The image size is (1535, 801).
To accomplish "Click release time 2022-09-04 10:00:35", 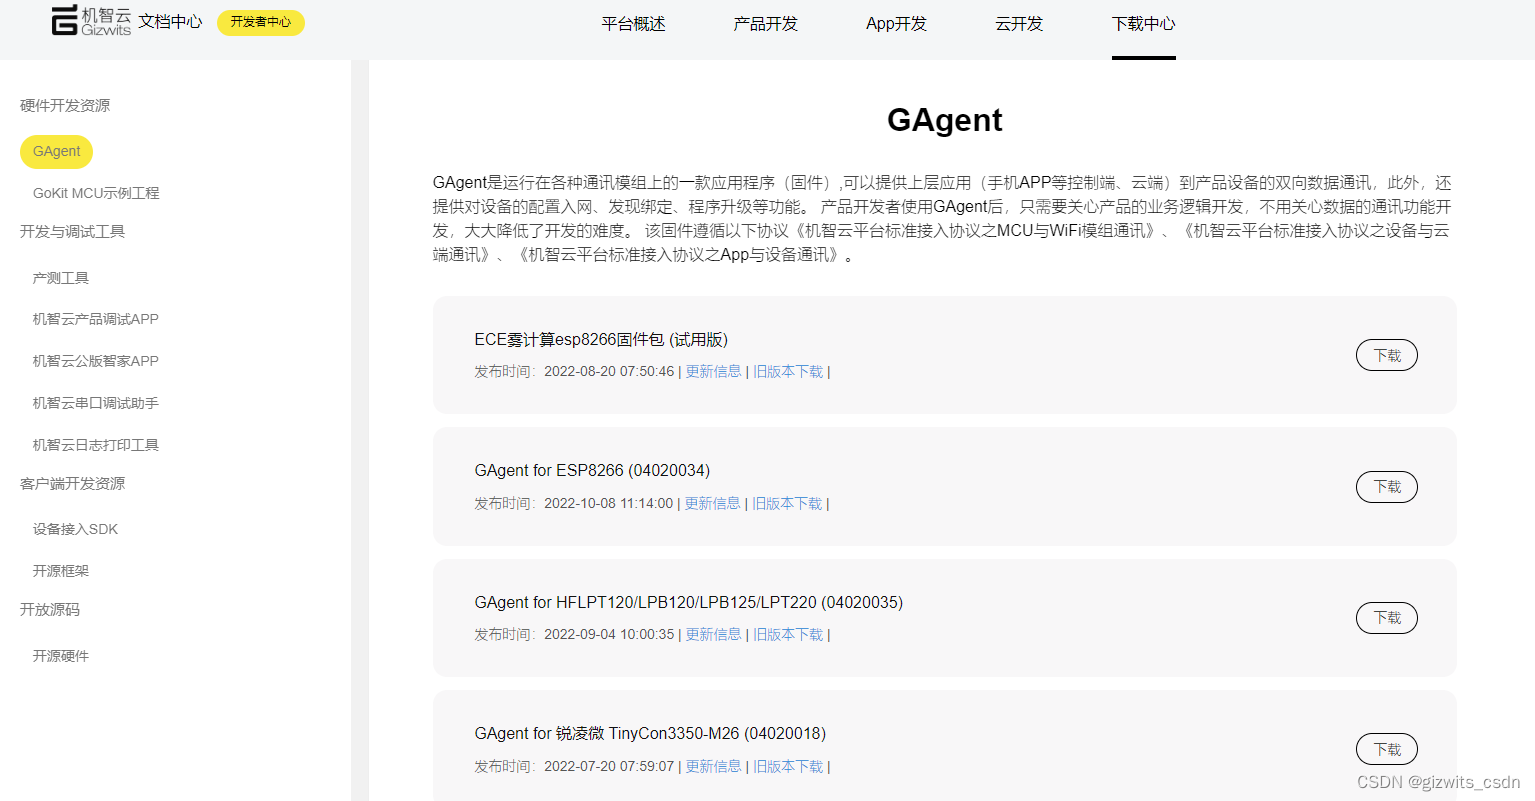I will (609, 635).
